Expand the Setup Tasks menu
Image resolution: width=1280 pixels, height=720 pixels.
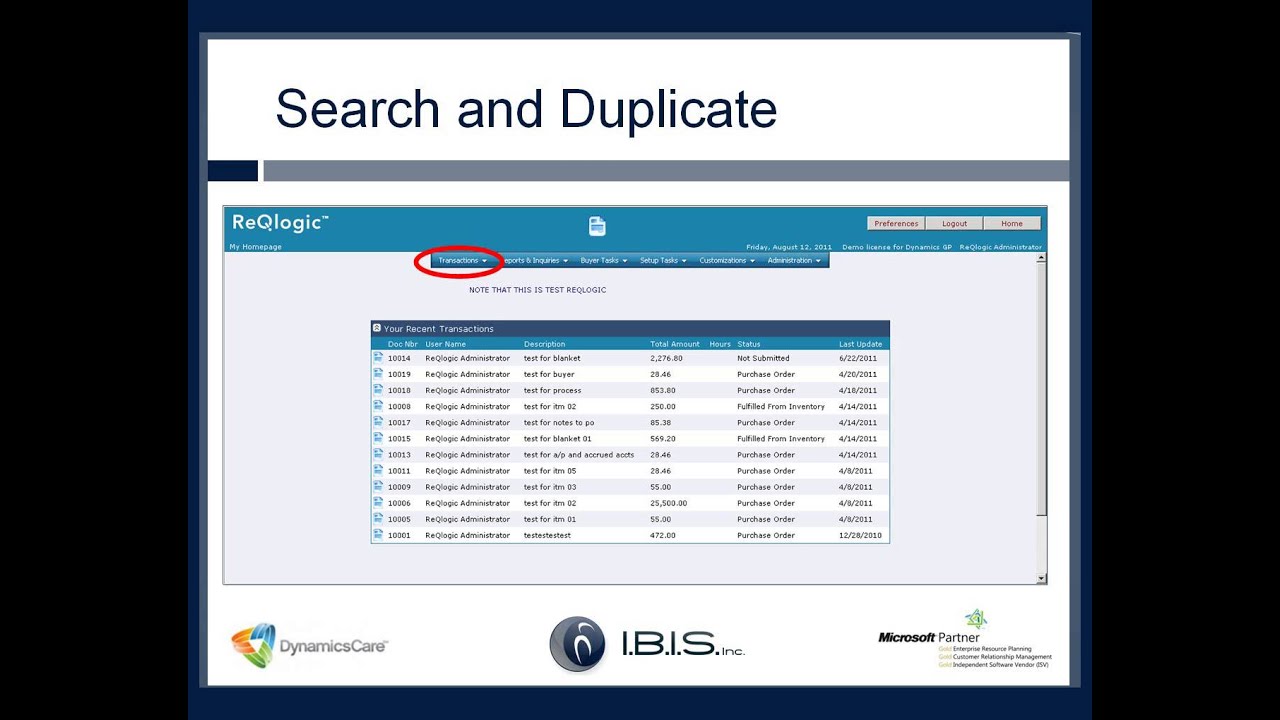point(663,261)
